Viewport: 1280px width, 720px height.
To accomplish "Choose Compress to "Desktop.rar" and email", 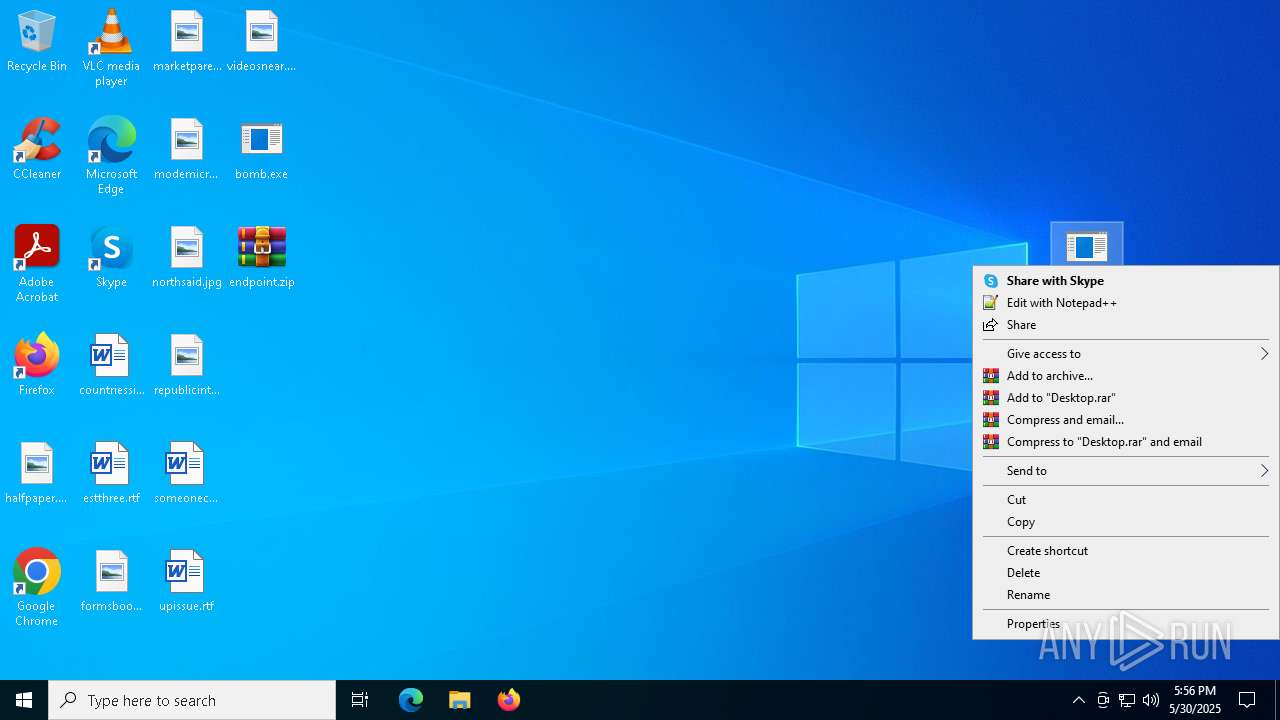I will pos(1126,442).
